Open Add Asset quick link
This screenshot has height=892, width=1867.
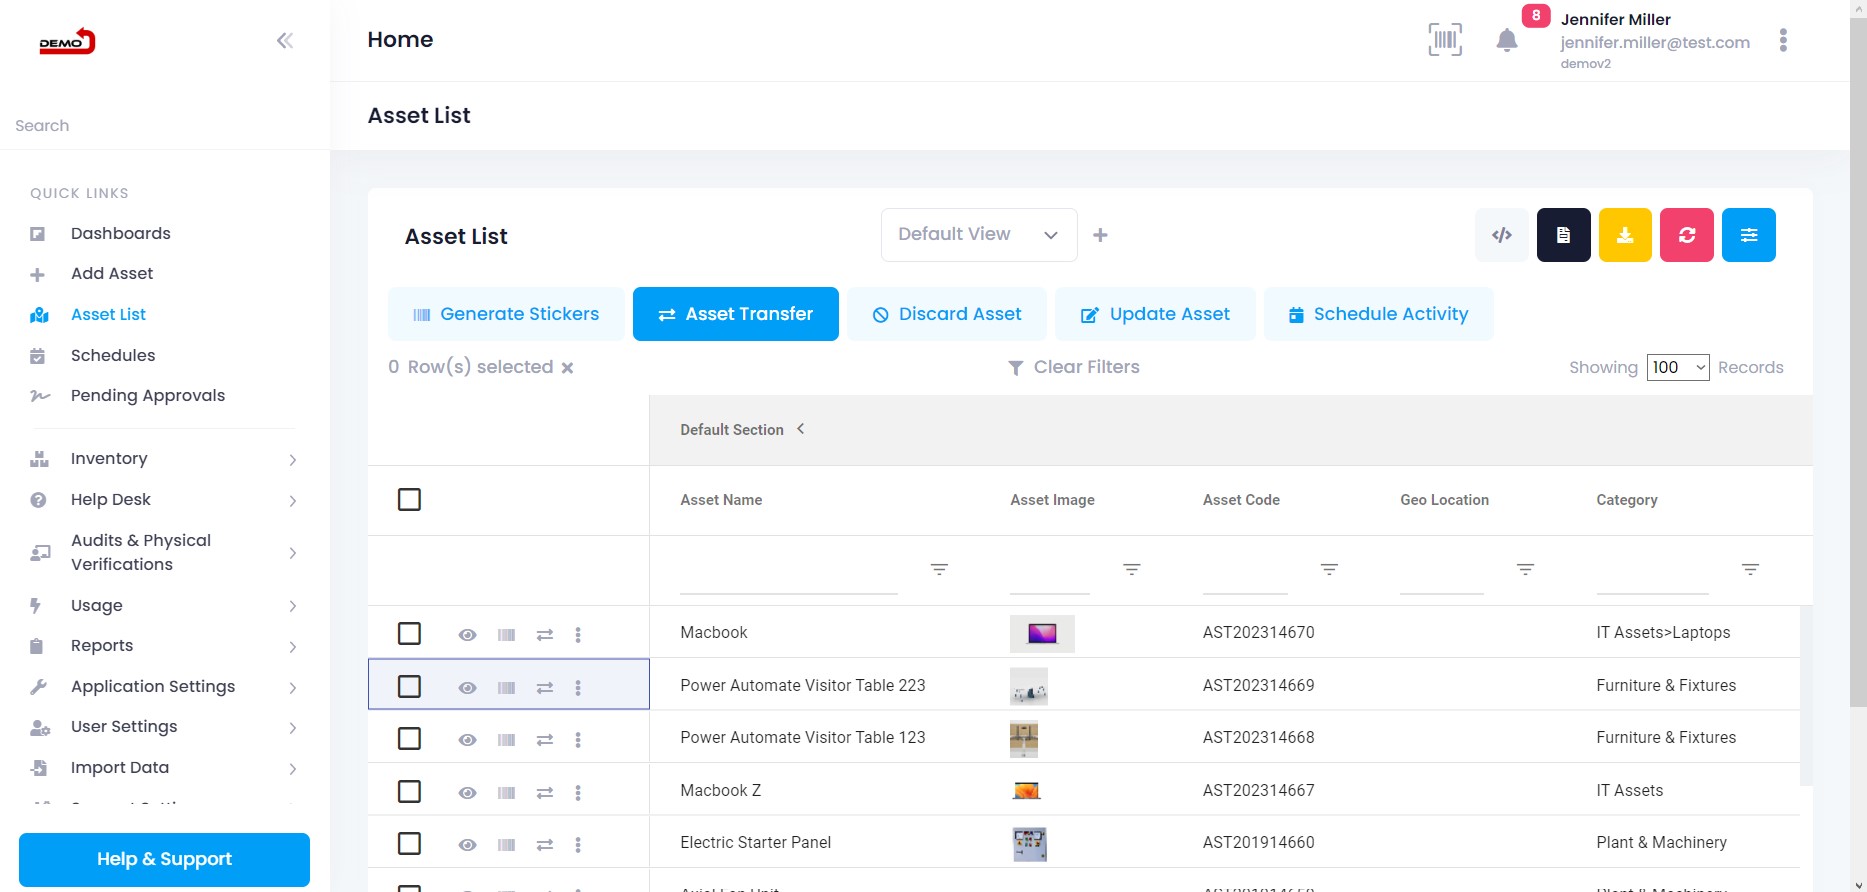coord(112,274)
